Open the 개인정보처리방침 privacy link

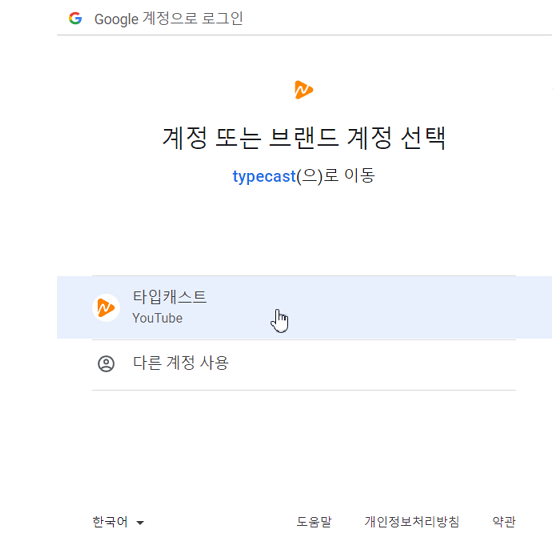412,522
